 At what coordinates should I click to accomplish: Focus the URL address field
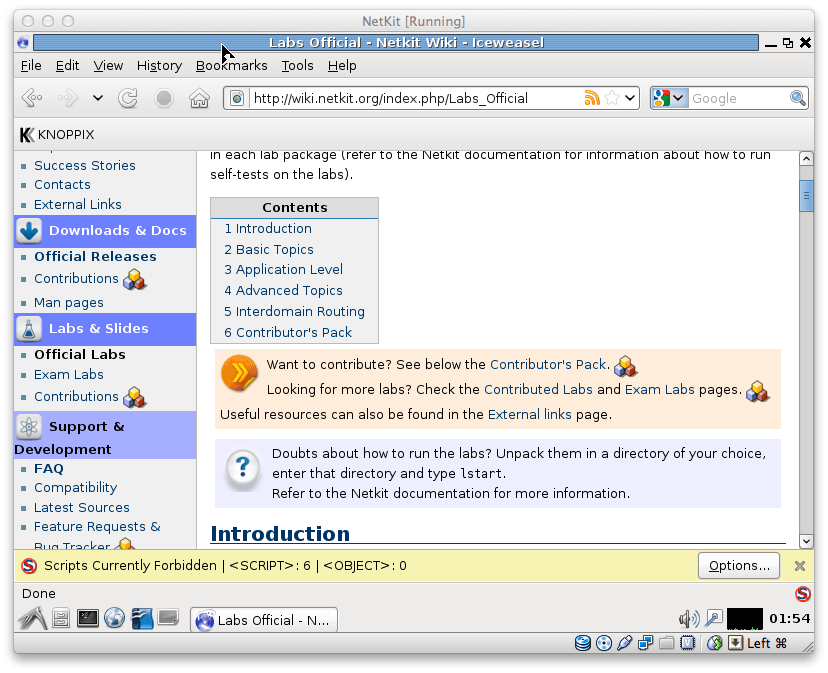point(415,98)
